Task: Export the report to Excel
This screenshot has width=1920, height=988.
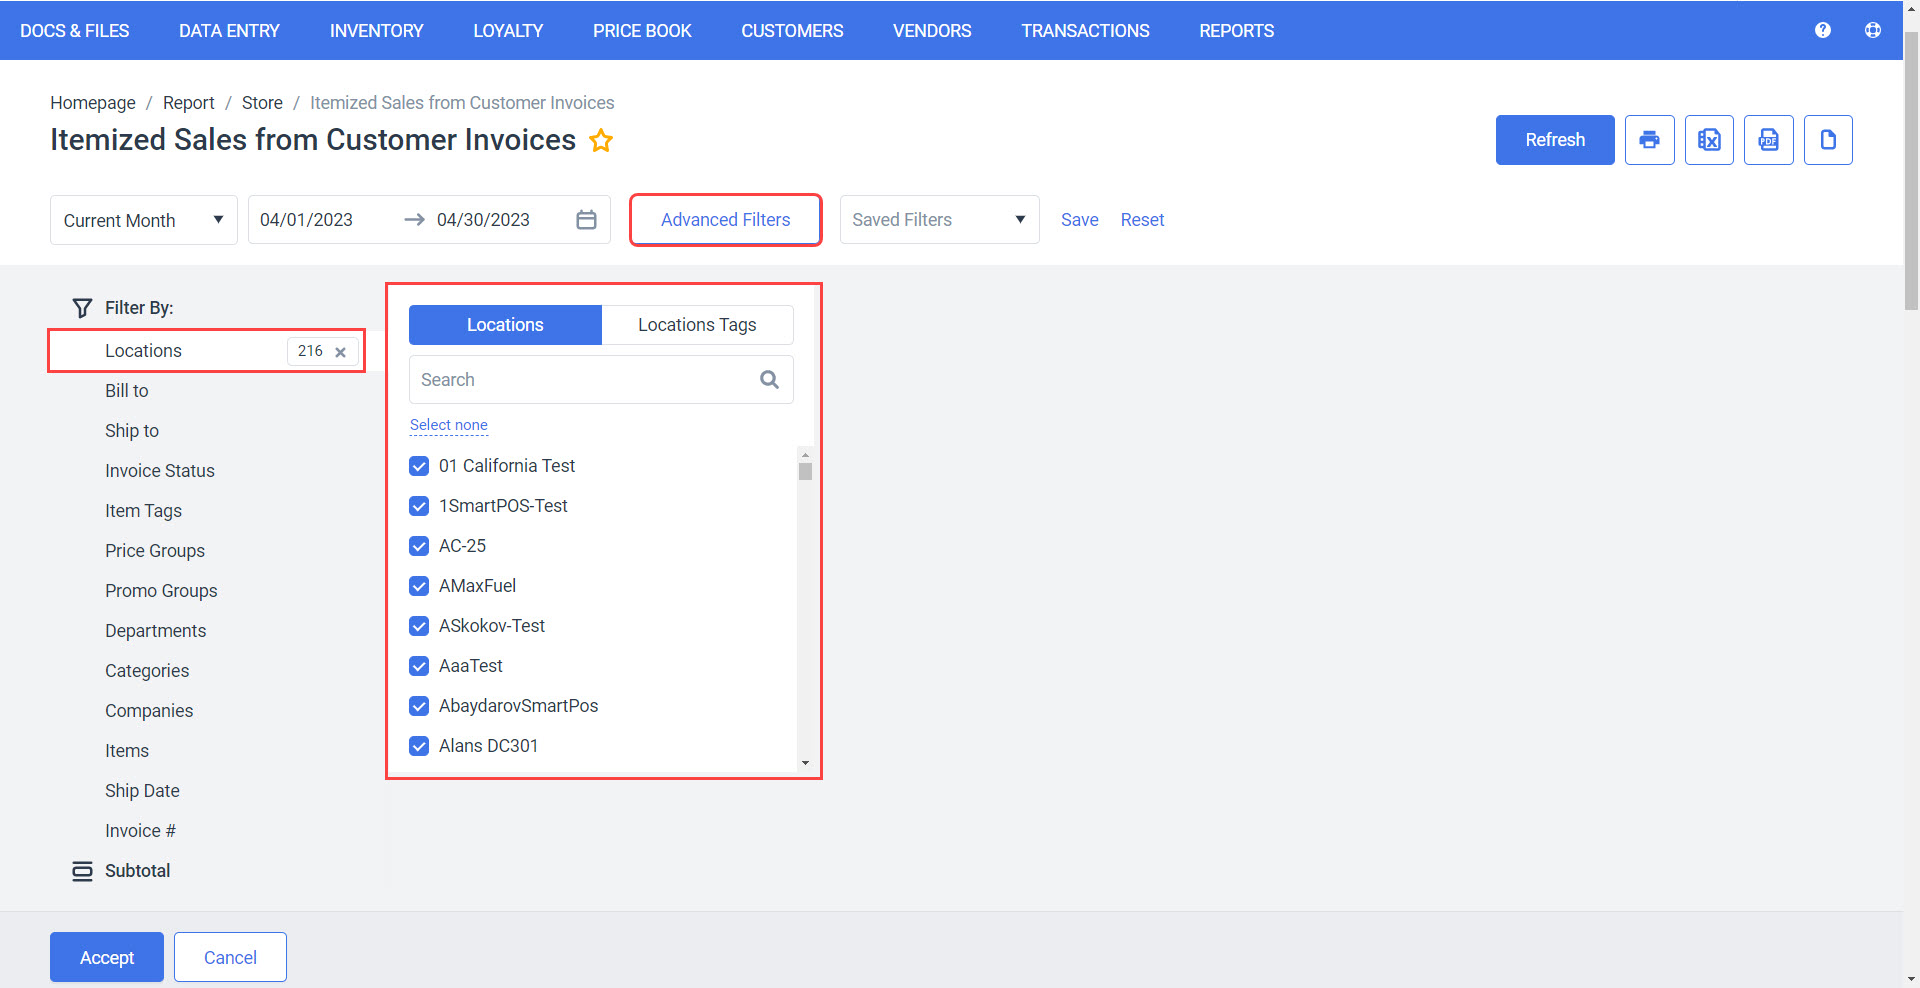Action: pos(1709,140)
